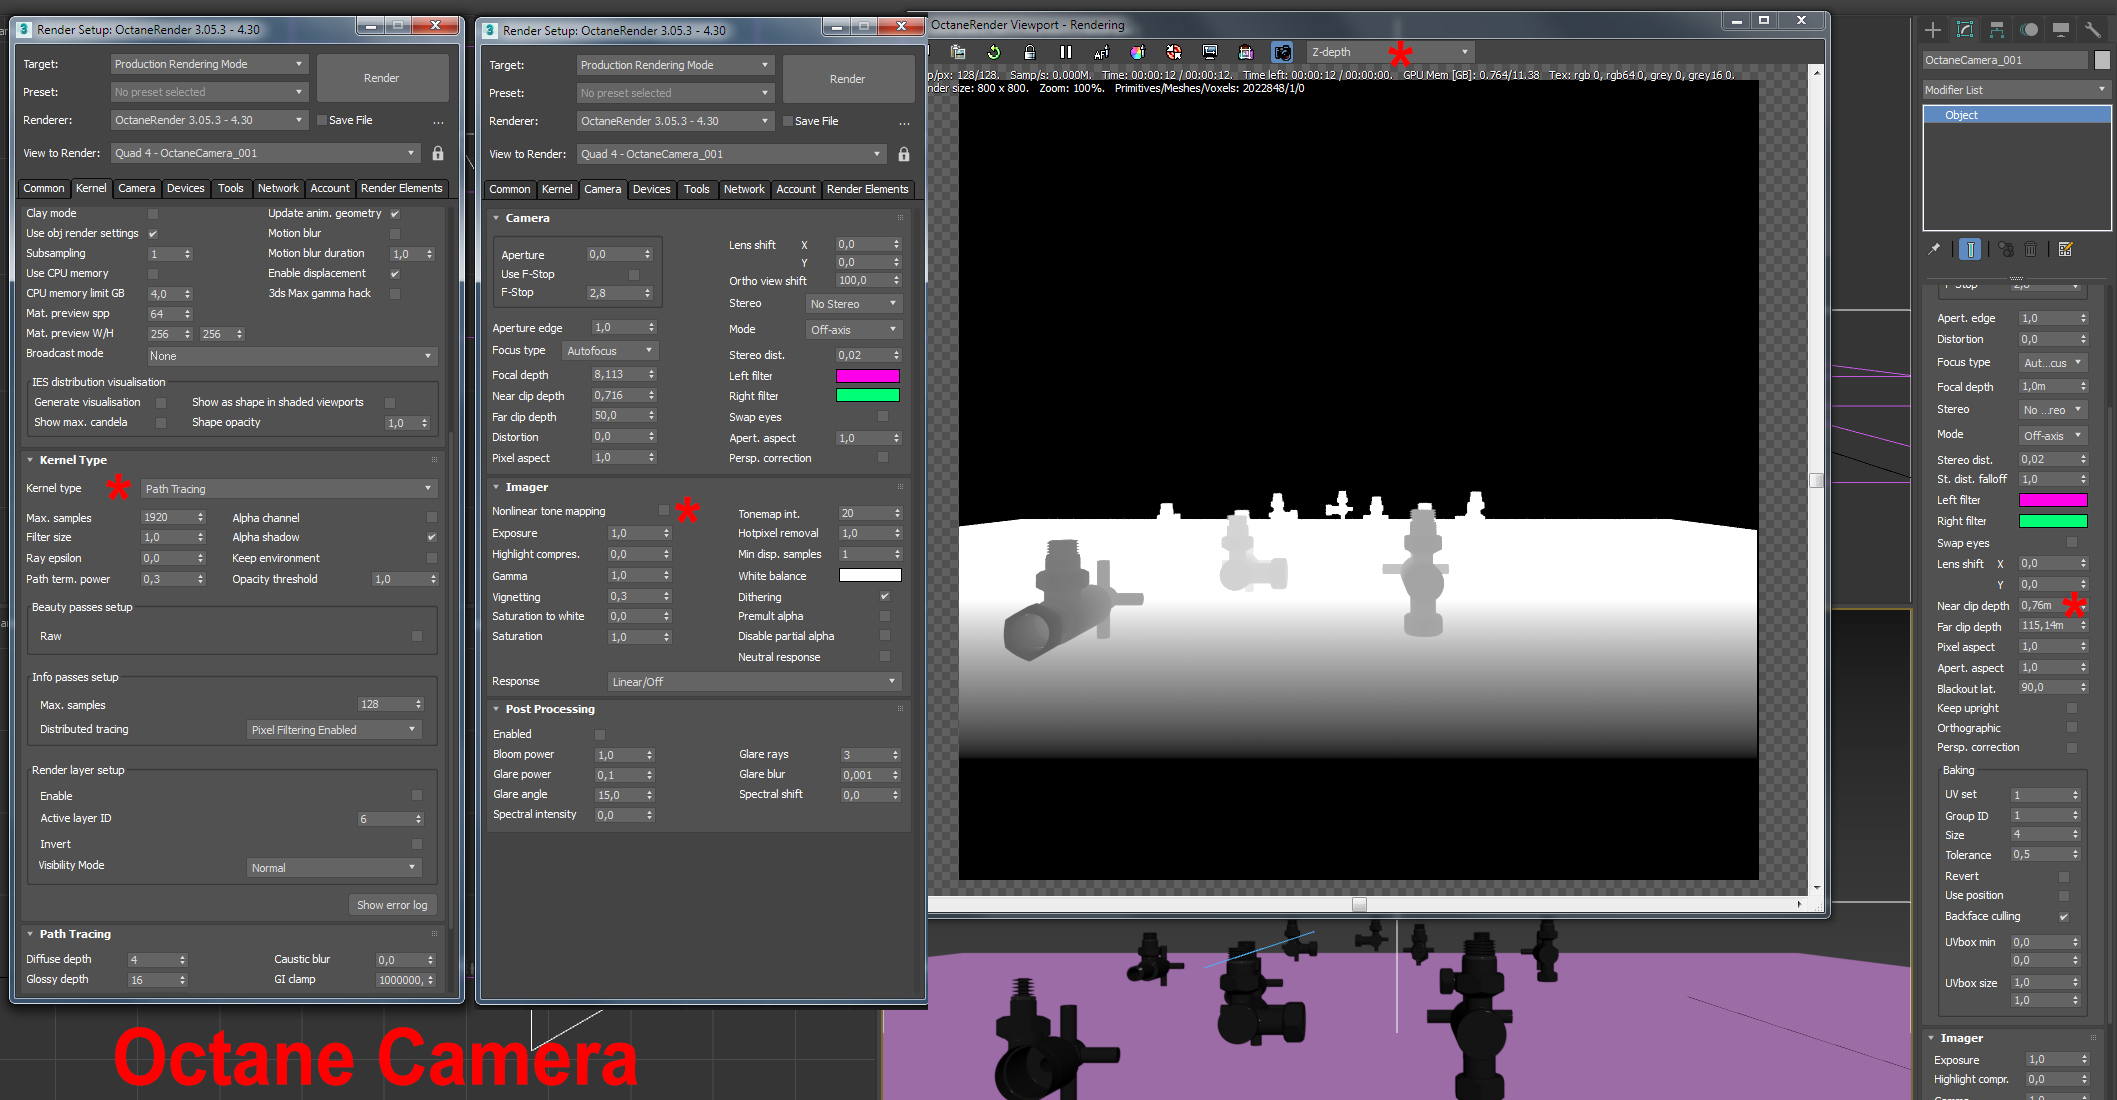Image resolution: width=2117 pixels, height=1100 pixels.
Task: Open the Utilities wrench panel tab
Action: pyautogui.click(x=2092, y=30)
